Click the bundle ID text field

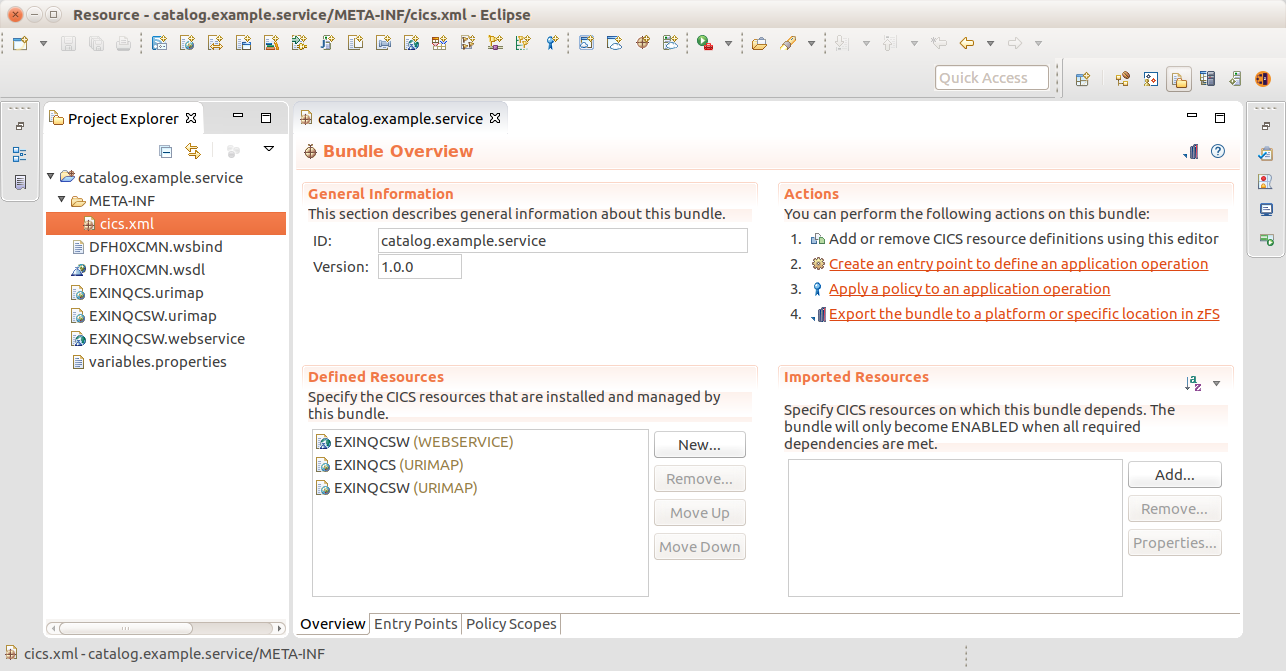coord(563,240)
